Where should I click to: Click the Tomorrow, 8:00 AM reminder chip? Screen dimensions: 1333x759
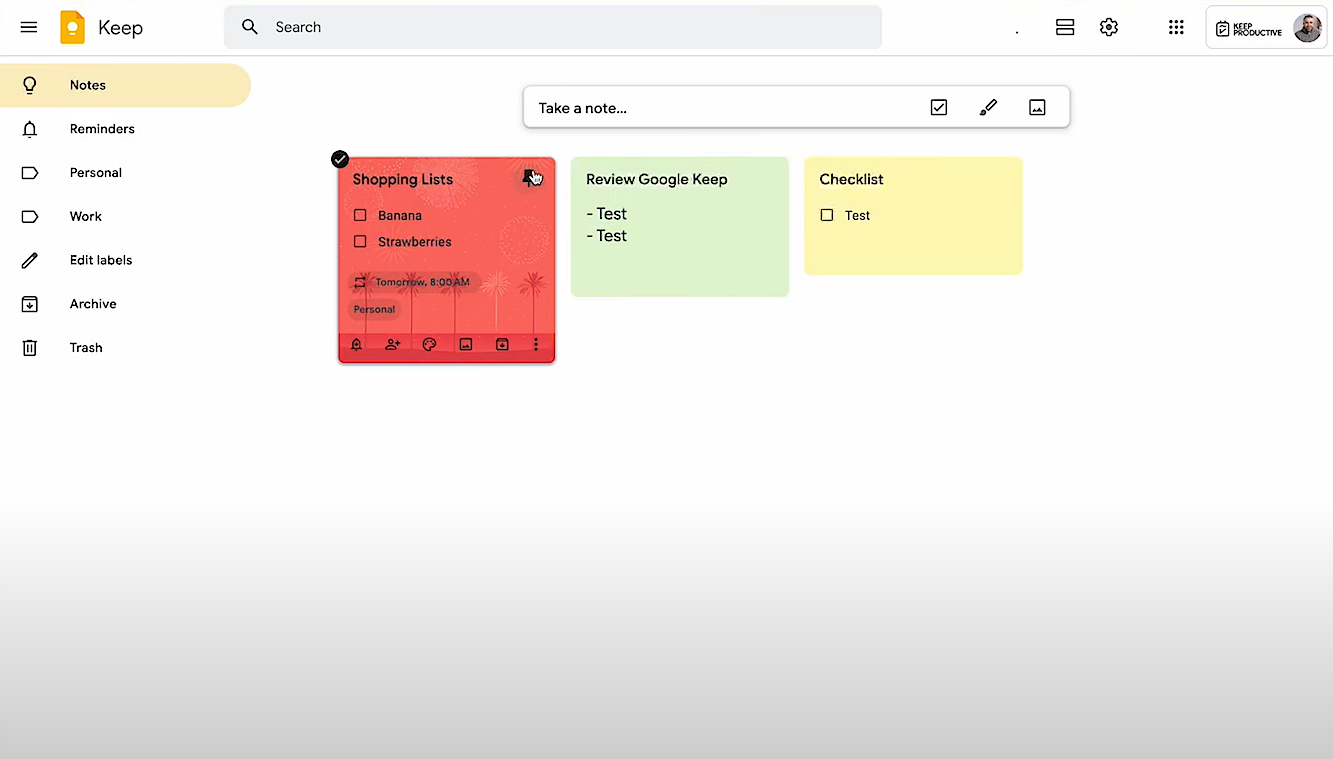tap(414, 282)
